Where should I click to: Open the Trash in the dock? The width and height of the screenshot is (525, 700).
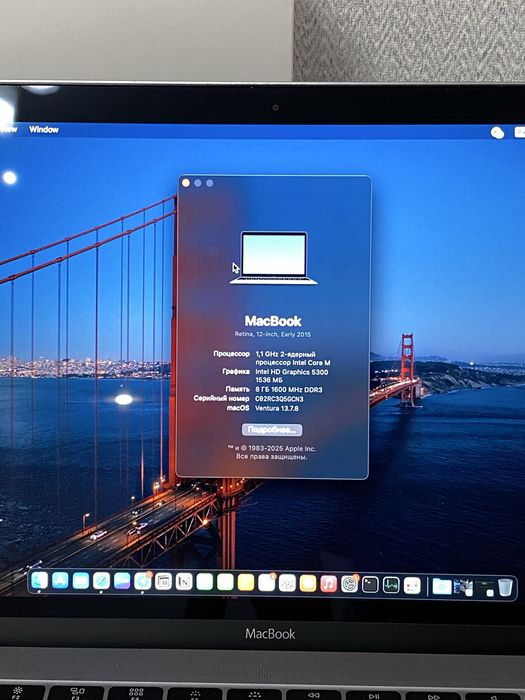click(505, 588)
